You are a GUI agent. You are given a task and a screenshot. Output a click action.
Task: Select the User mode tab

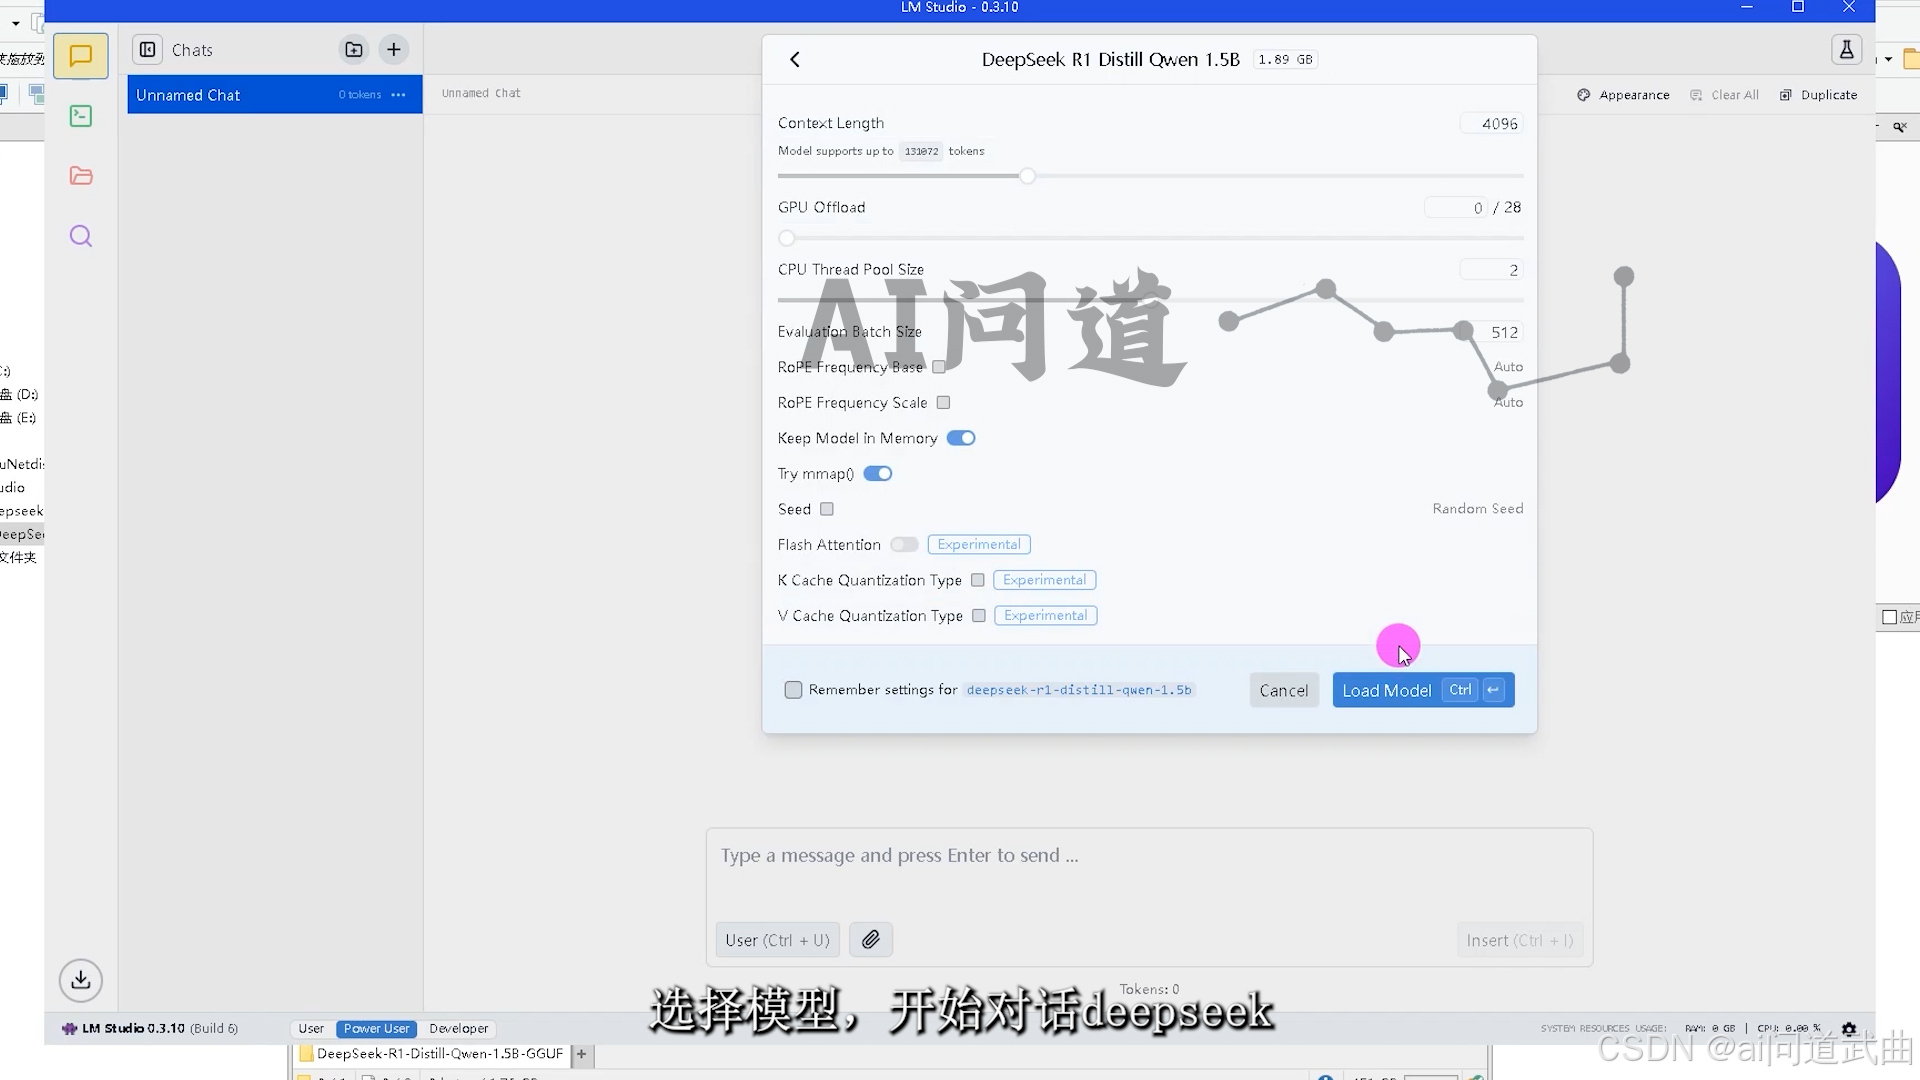coord(311,1028)
